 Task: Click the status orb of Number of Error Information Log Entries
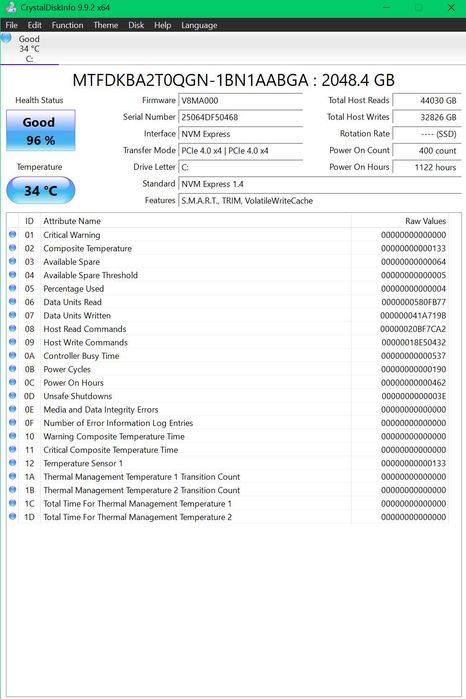point(12,422)
